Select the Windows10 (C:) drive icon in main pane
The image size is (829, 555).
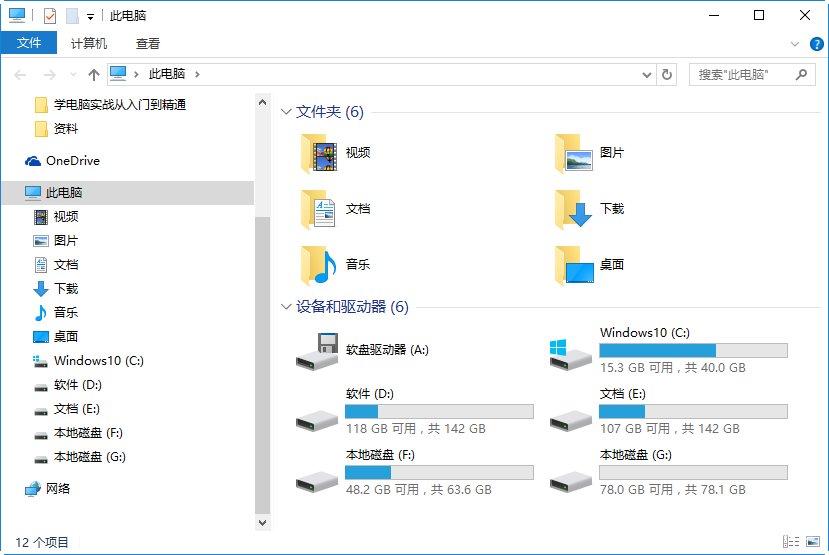(x=570, y=354)
